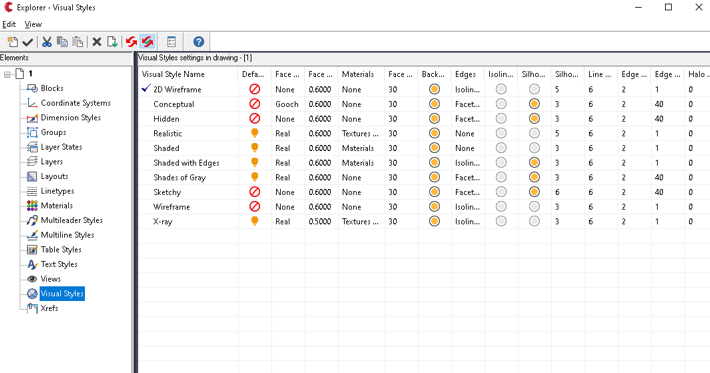Click Textures ... materials cell in Realistic row

(x=360, y=134)
